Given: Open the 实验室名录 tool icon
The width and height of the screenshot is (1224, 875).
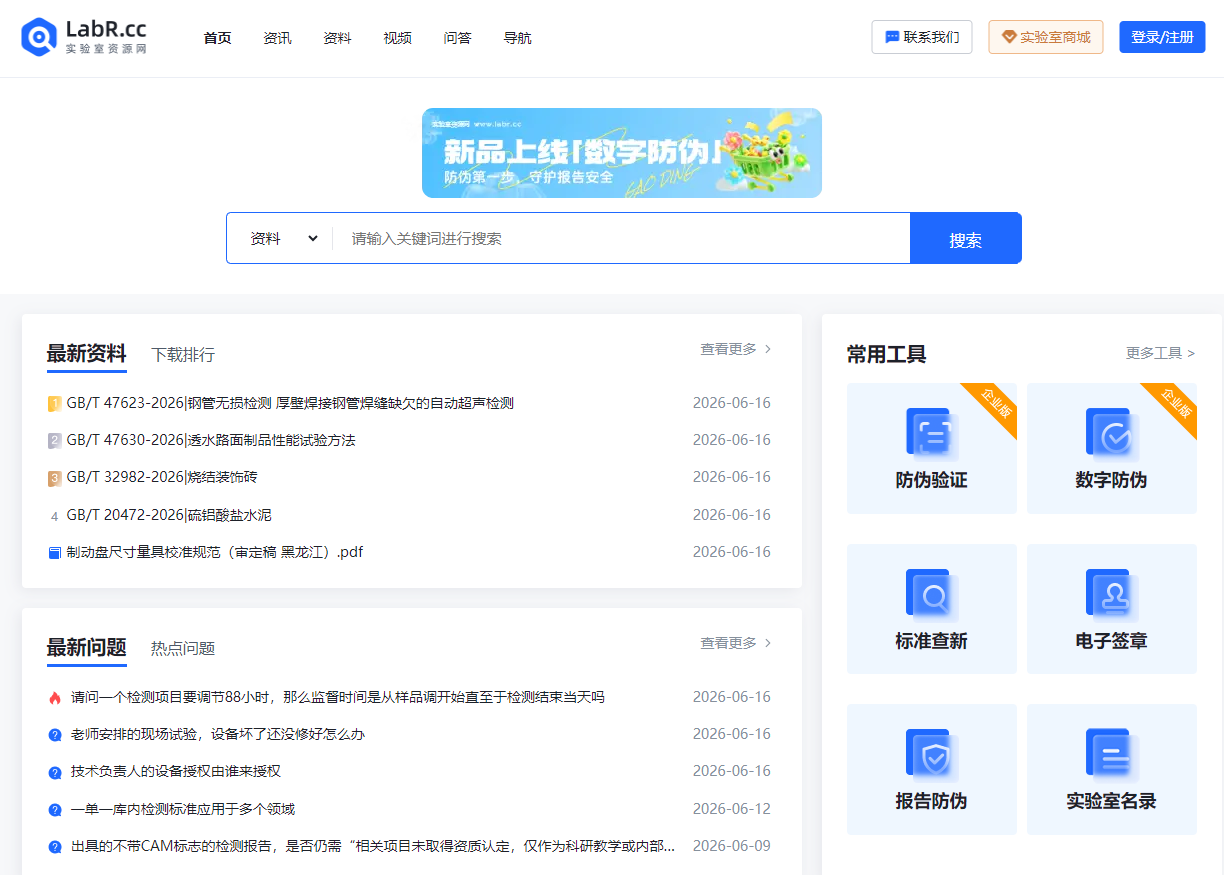Looking at the screenshot, I should [1112, 755].
